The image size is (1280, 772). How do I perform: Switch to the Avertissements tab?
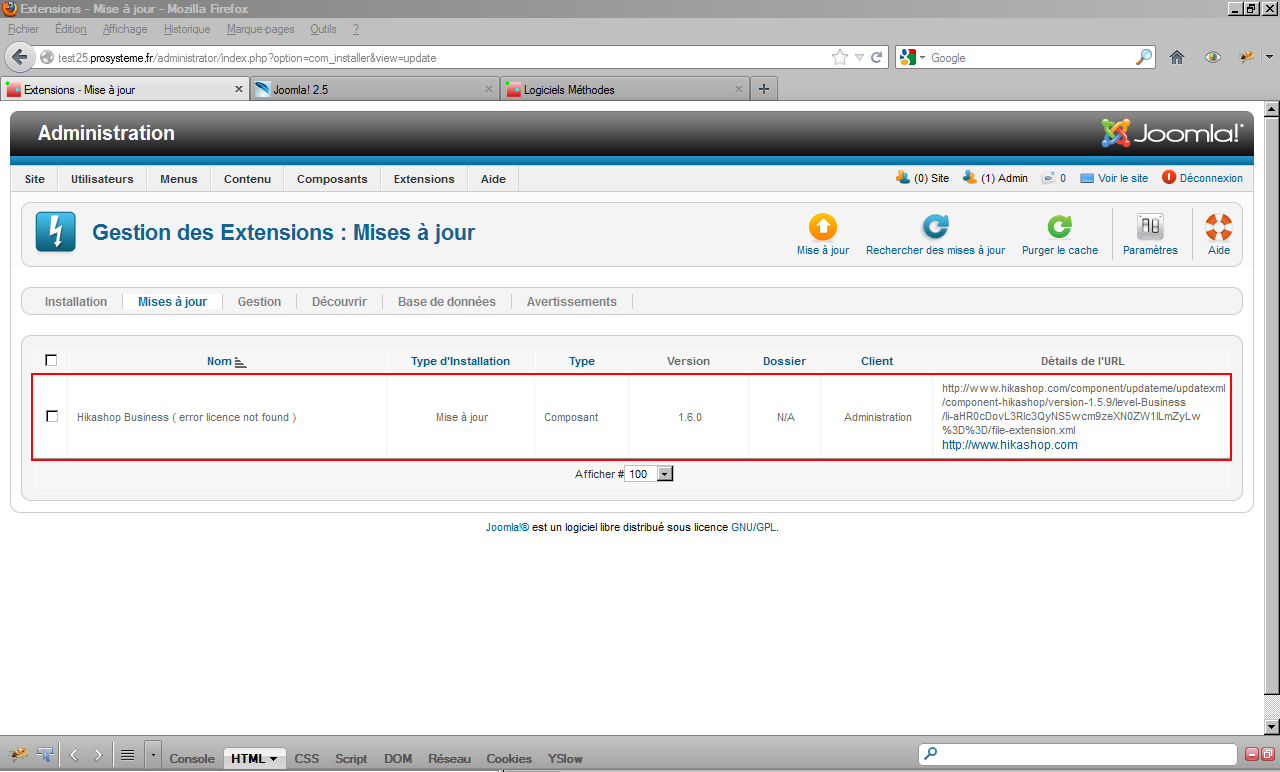[572, 301]
